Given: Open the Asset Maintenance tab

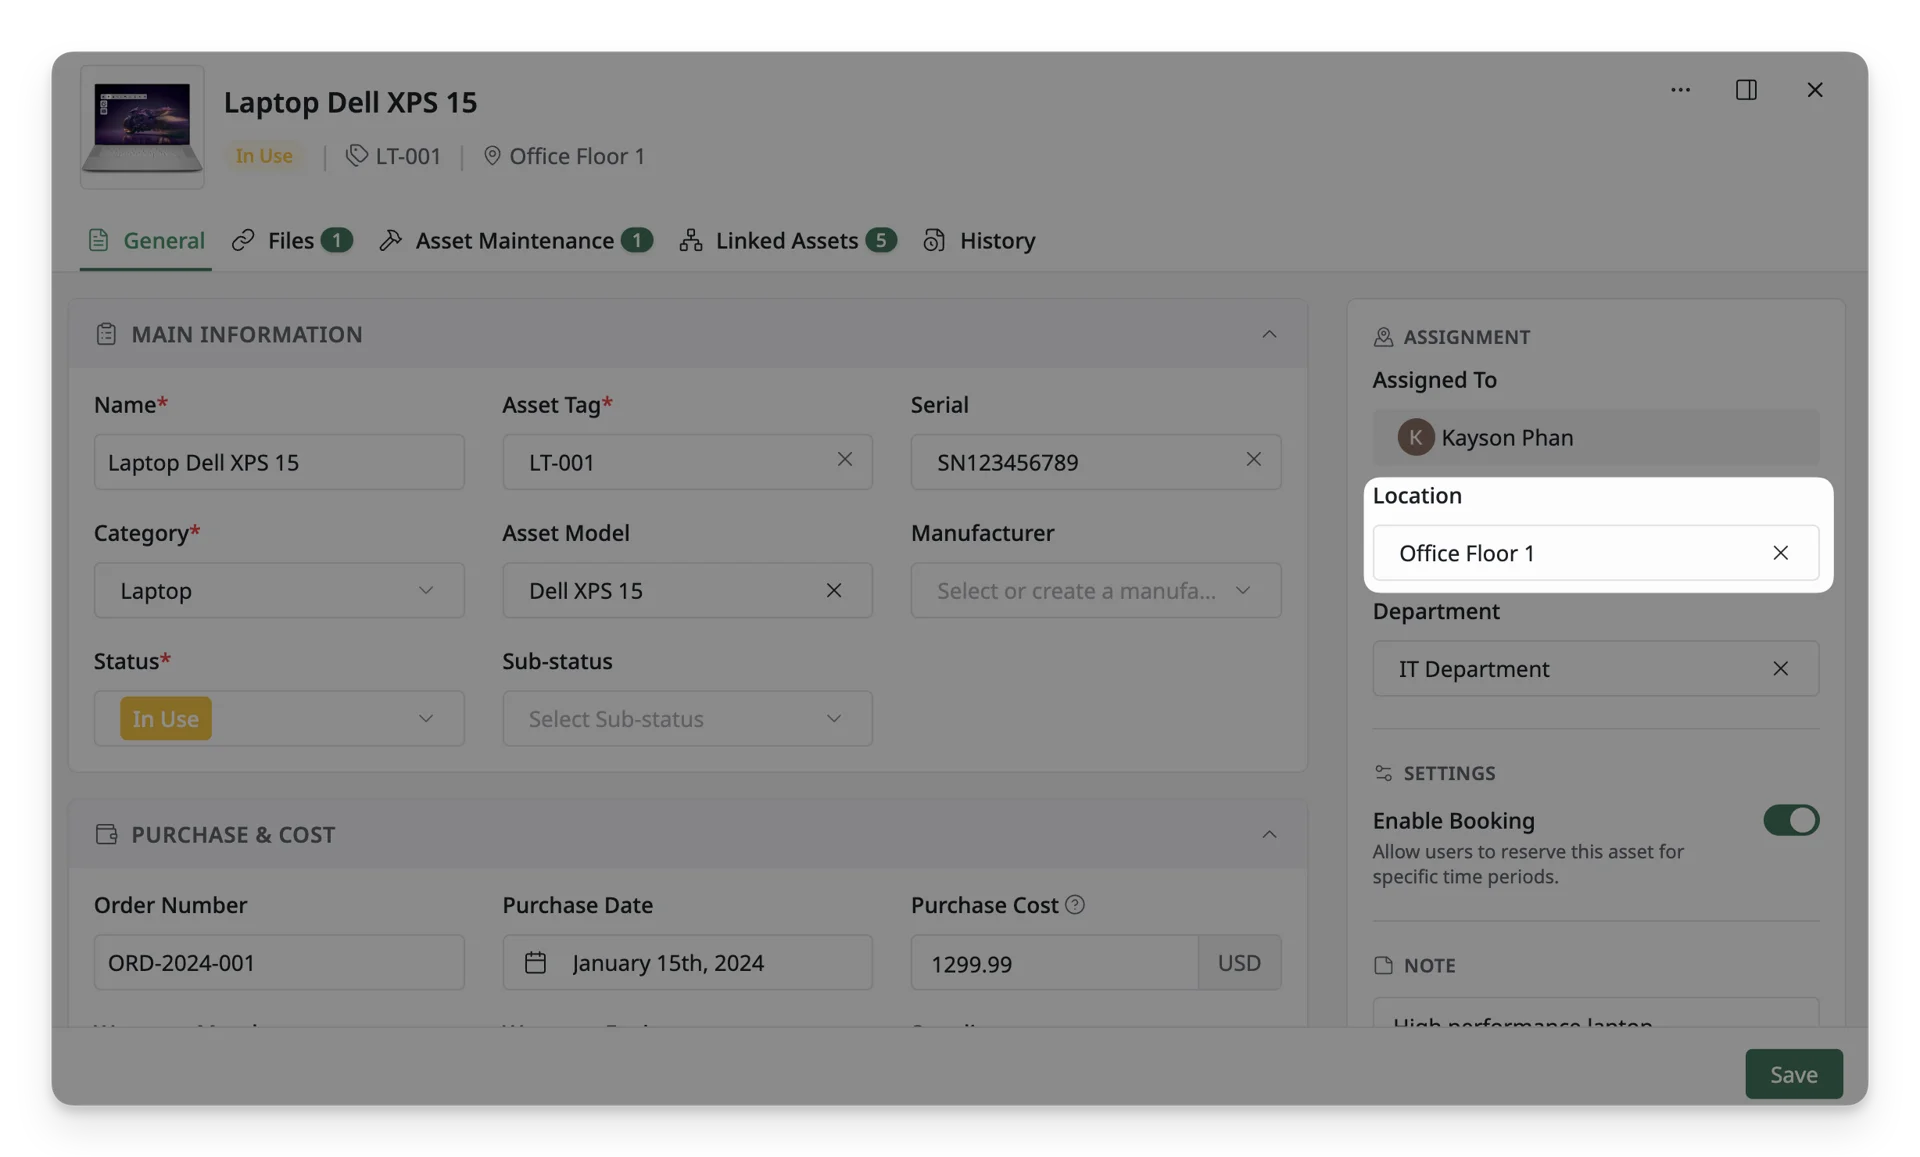Looking at the screenshot, I should tap(516, 240).
